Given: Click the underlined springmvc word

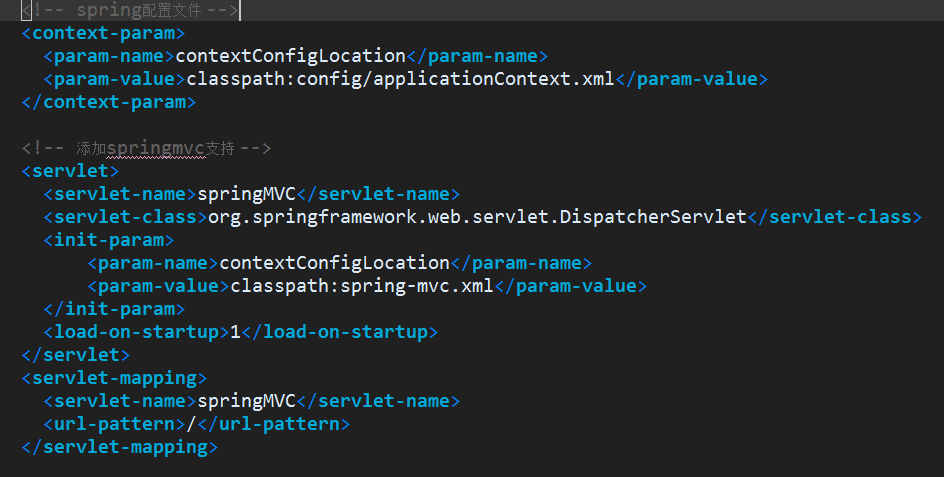Looking at the screenshot, I should pyautogui.click(x=156, y=148).
